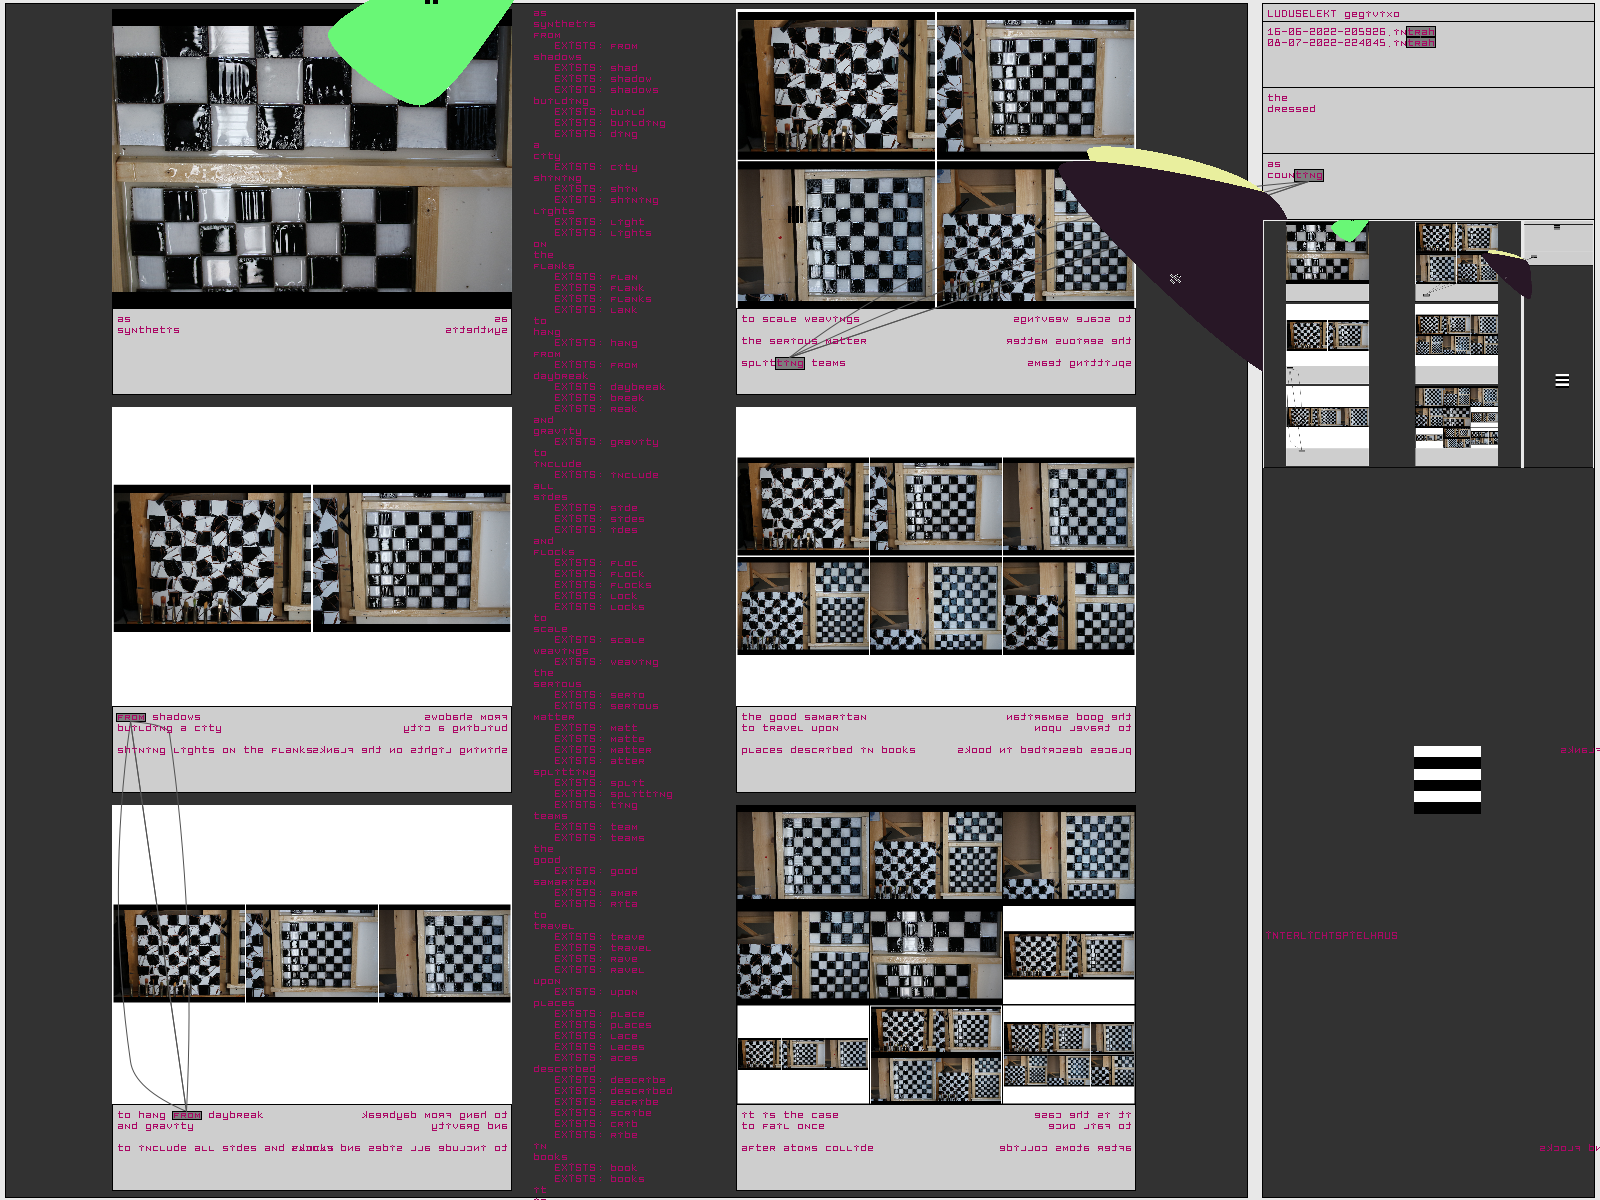Screen dimensions: 1600x1200
Task: Select highlighted 'from' in 'to hang from daybreak'
Action: click(187, 1115)
